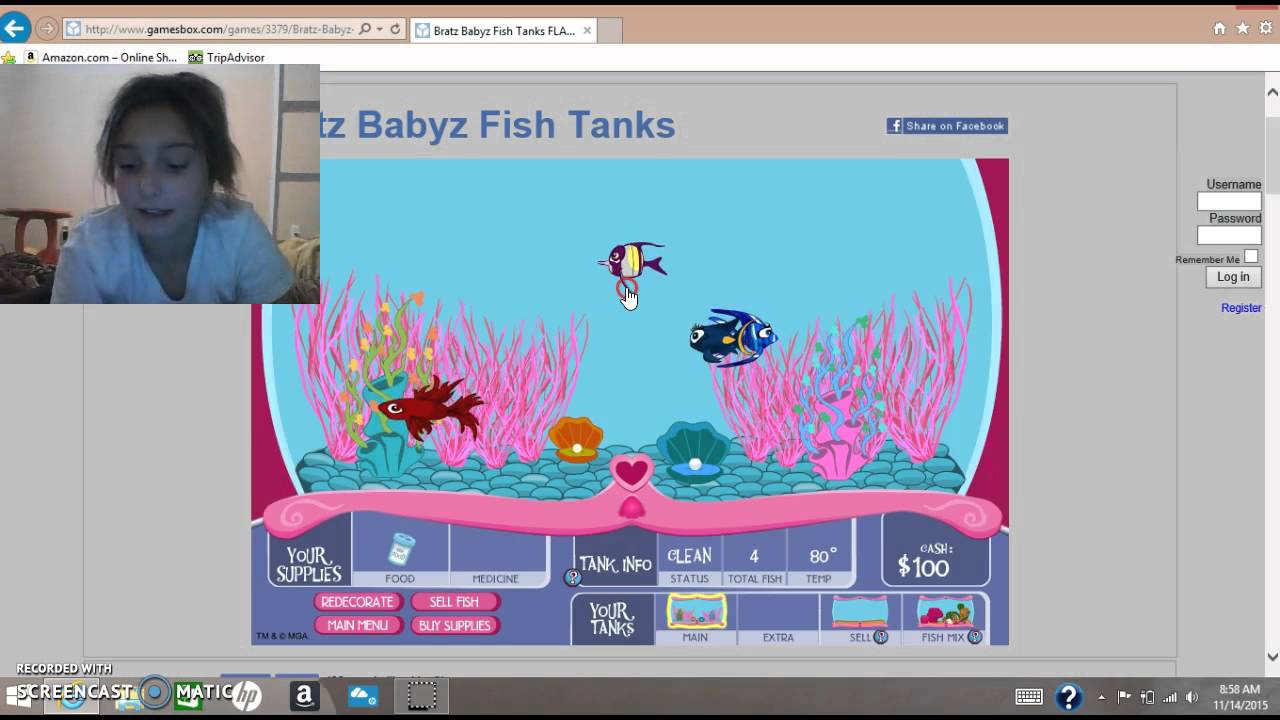This screenshot has width=1280, height=720.
Task: Go to Main Menu button
Action: click(357, 625)
